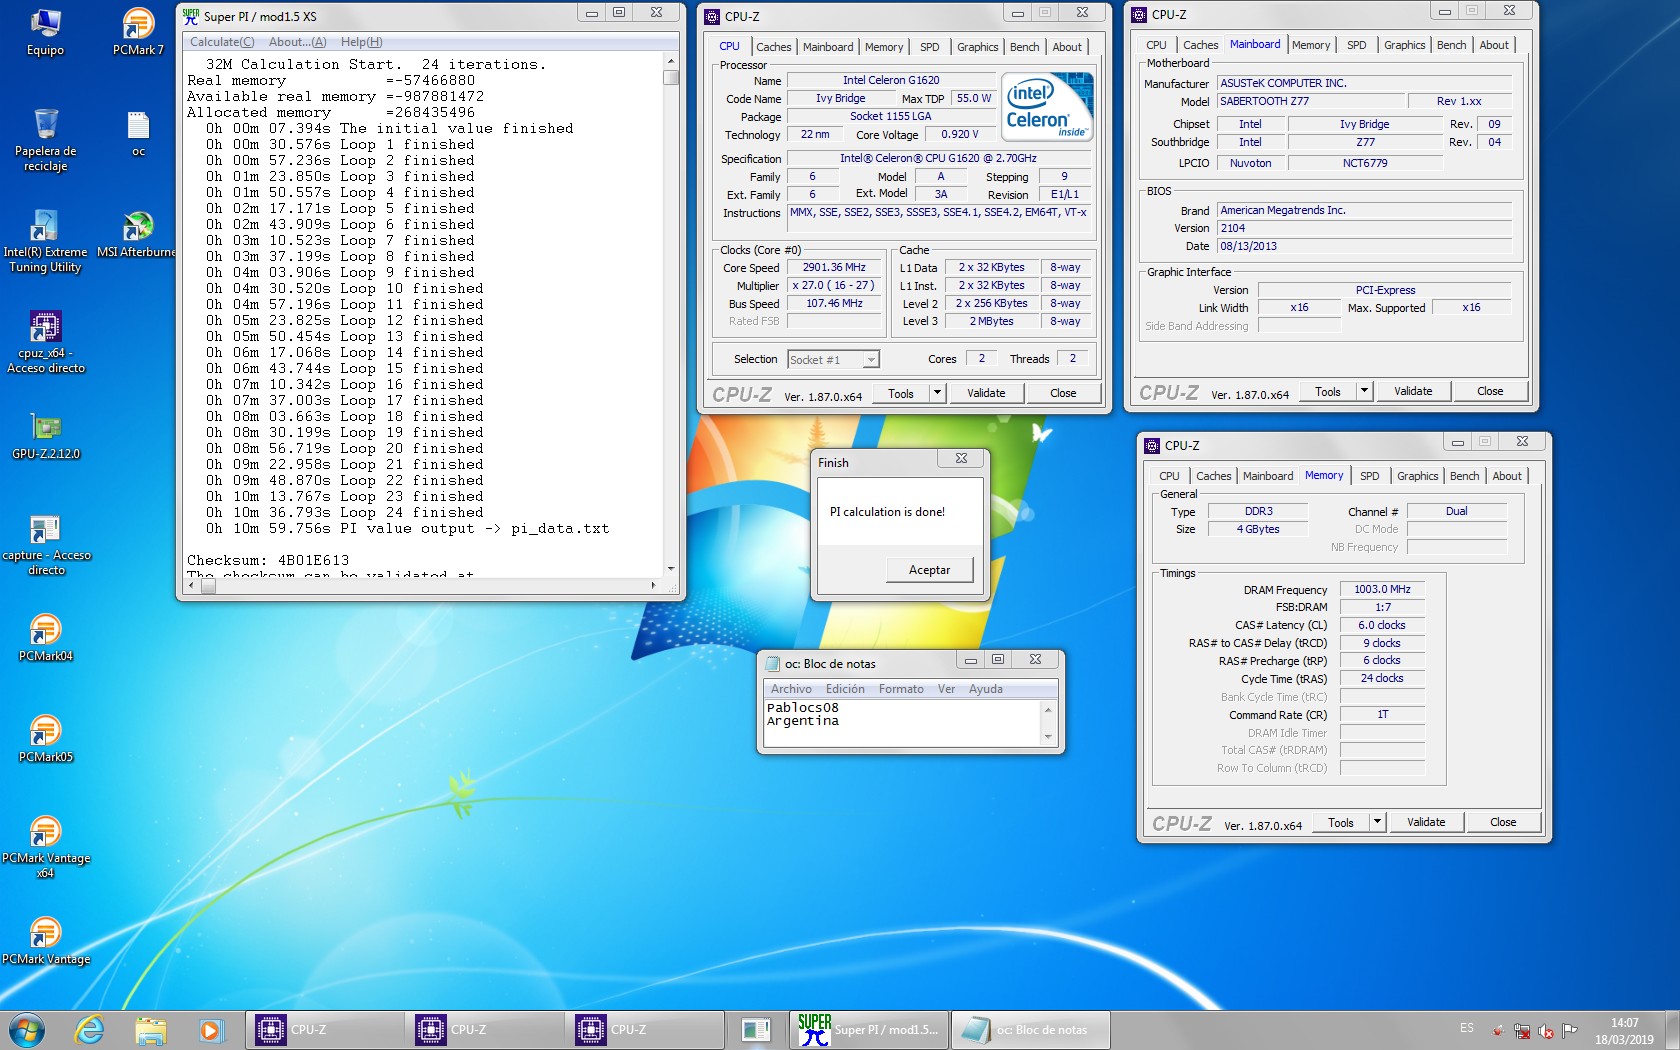
Task: Expand Tools dropdown arrow in Memory window
Action: 1377,822
